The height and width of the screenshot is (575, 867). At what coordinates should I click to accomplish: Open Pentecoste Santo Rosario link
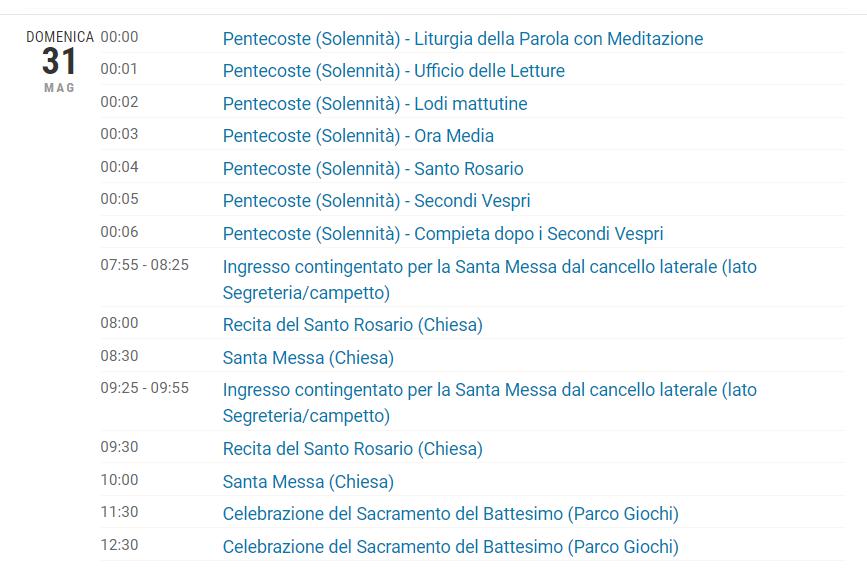pyautogui.click(x=373, y=169)
